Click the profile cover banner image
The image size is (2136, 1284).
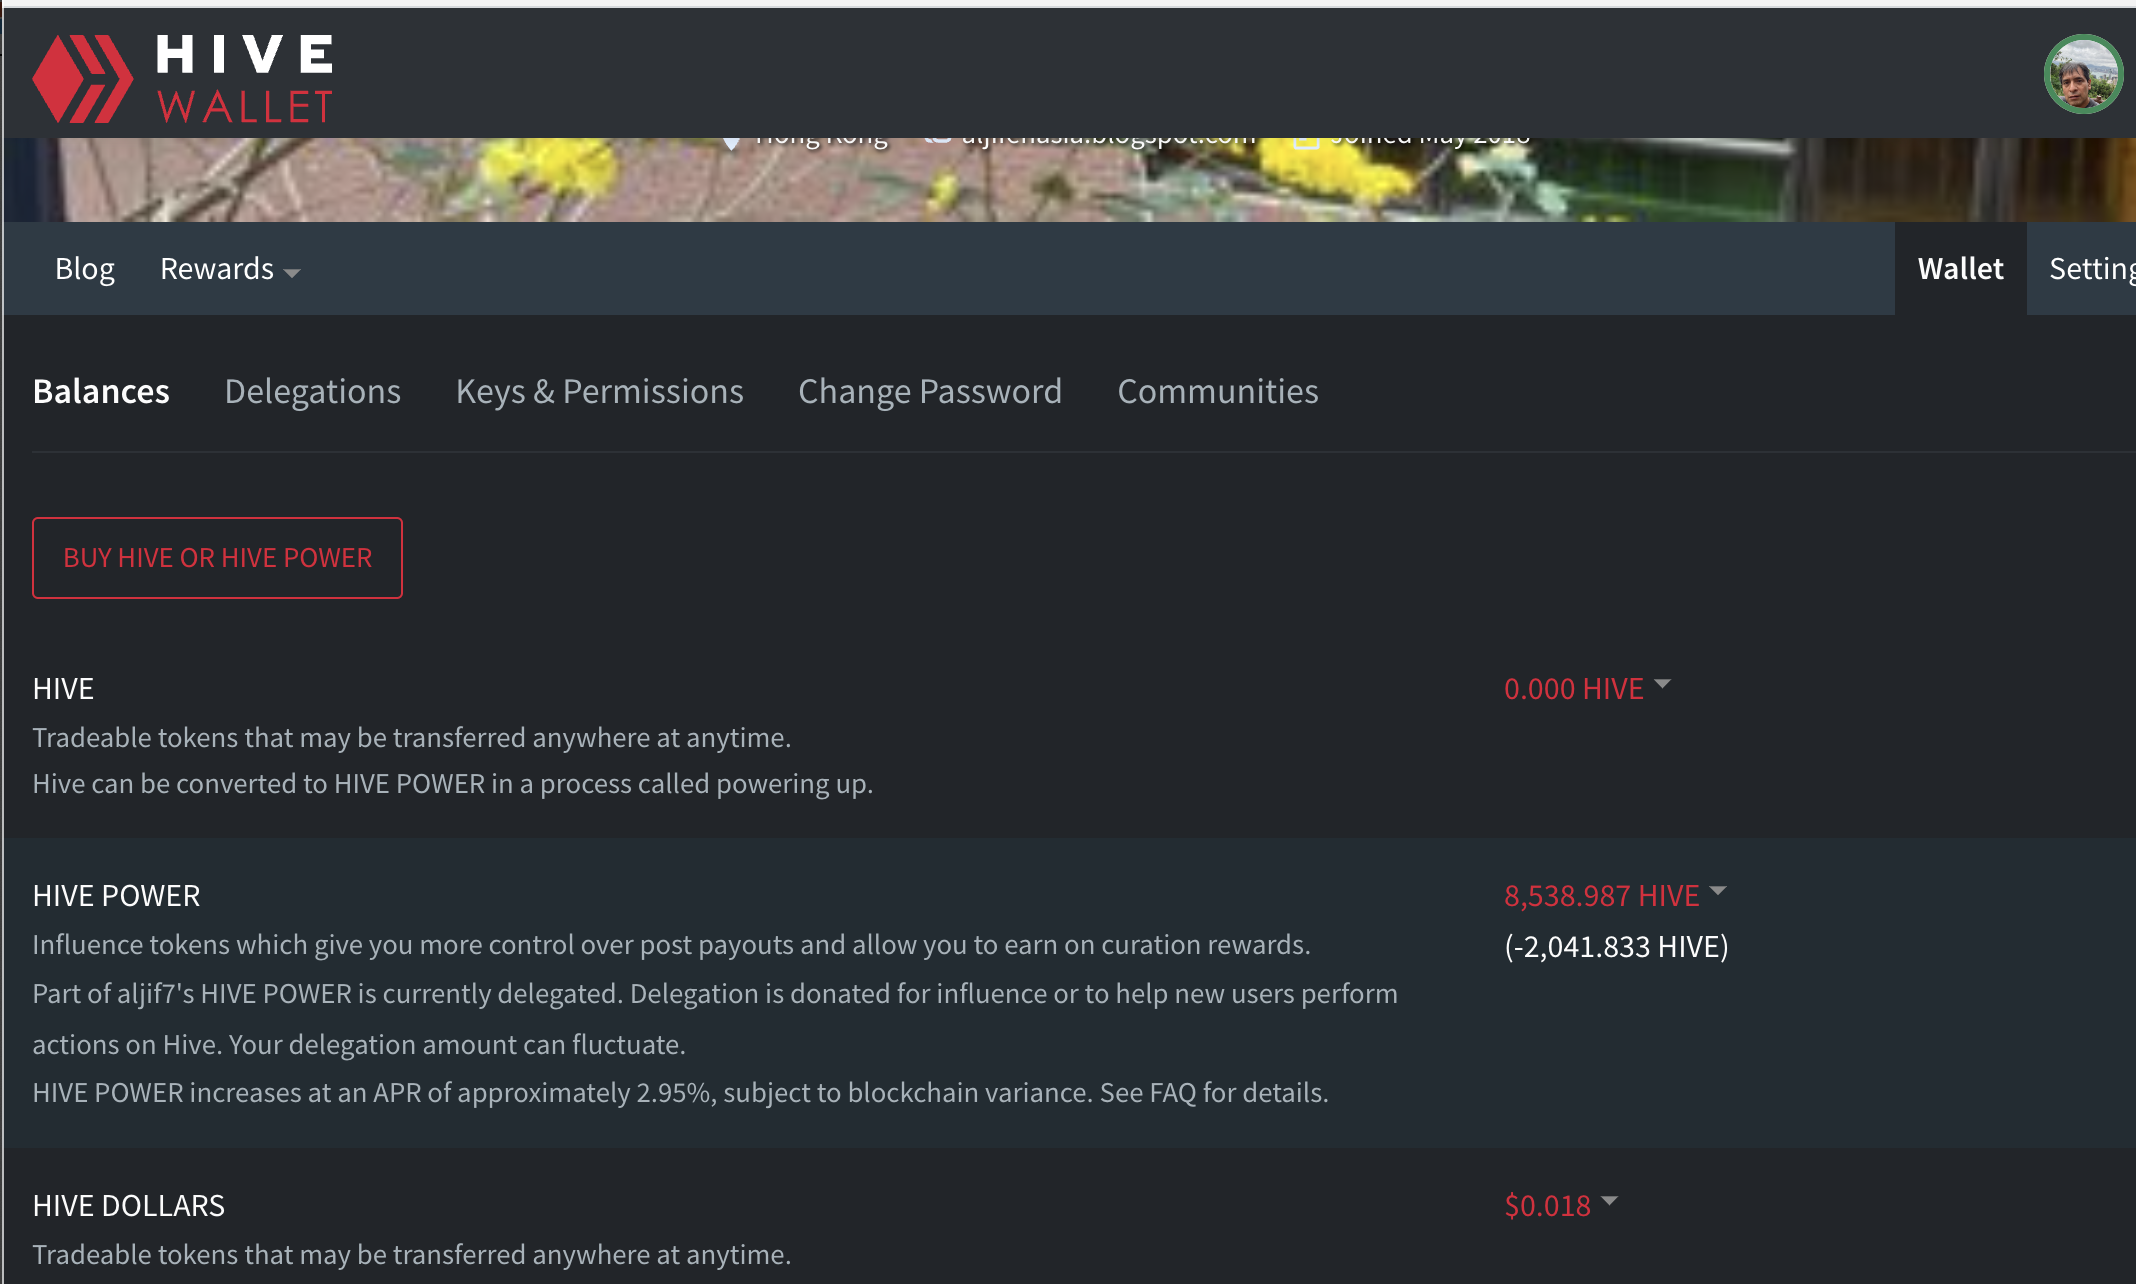coord(1068,180)
